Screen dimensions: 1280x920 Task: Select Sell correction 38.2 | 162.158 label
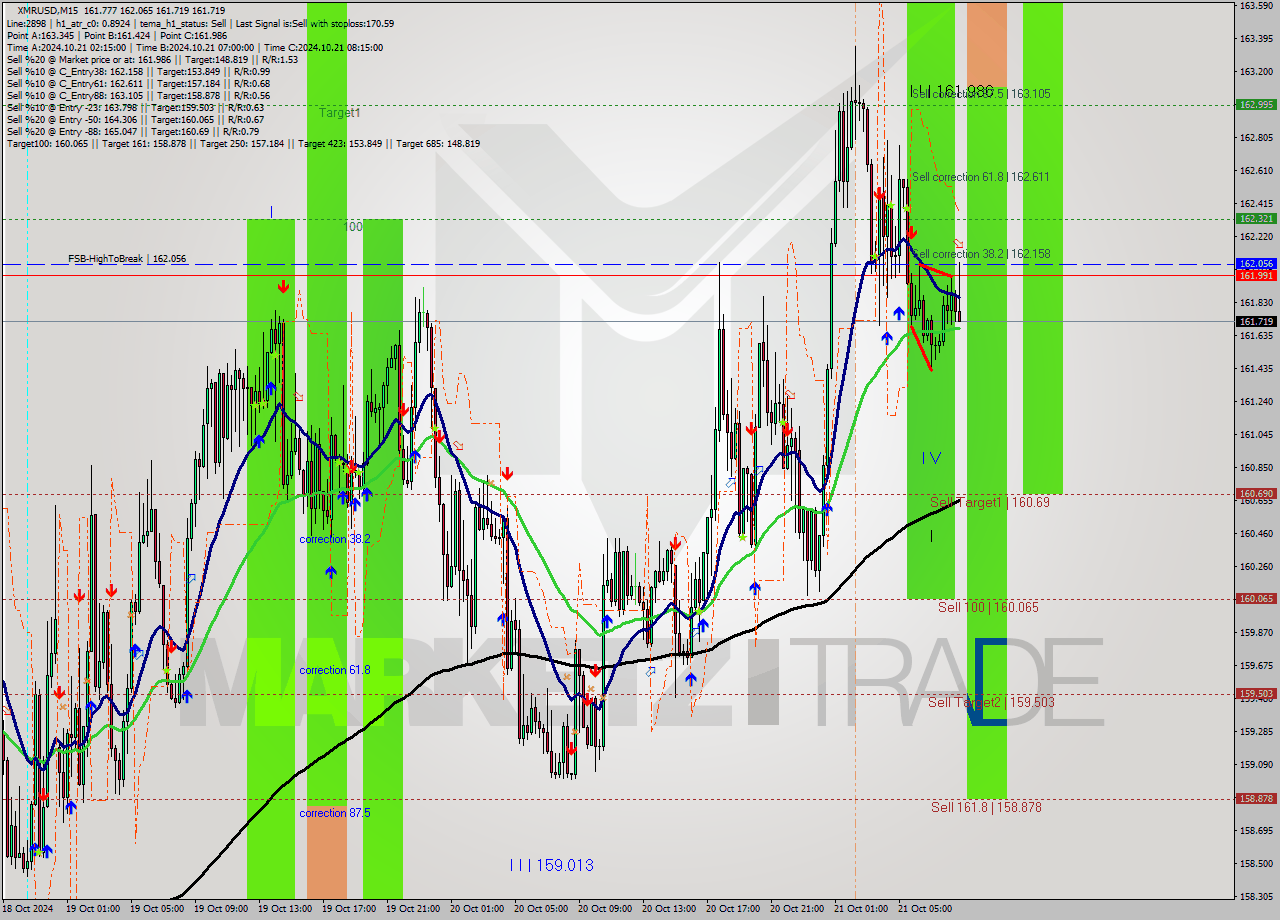point(981,254)
